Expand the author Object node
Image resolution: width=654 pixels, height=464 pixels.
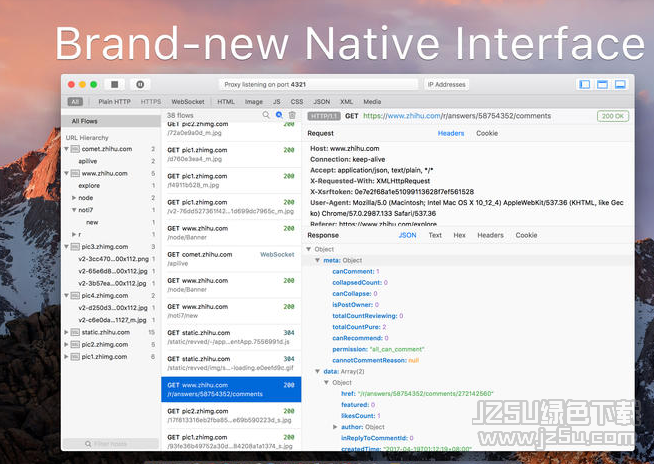coord(335,427)
